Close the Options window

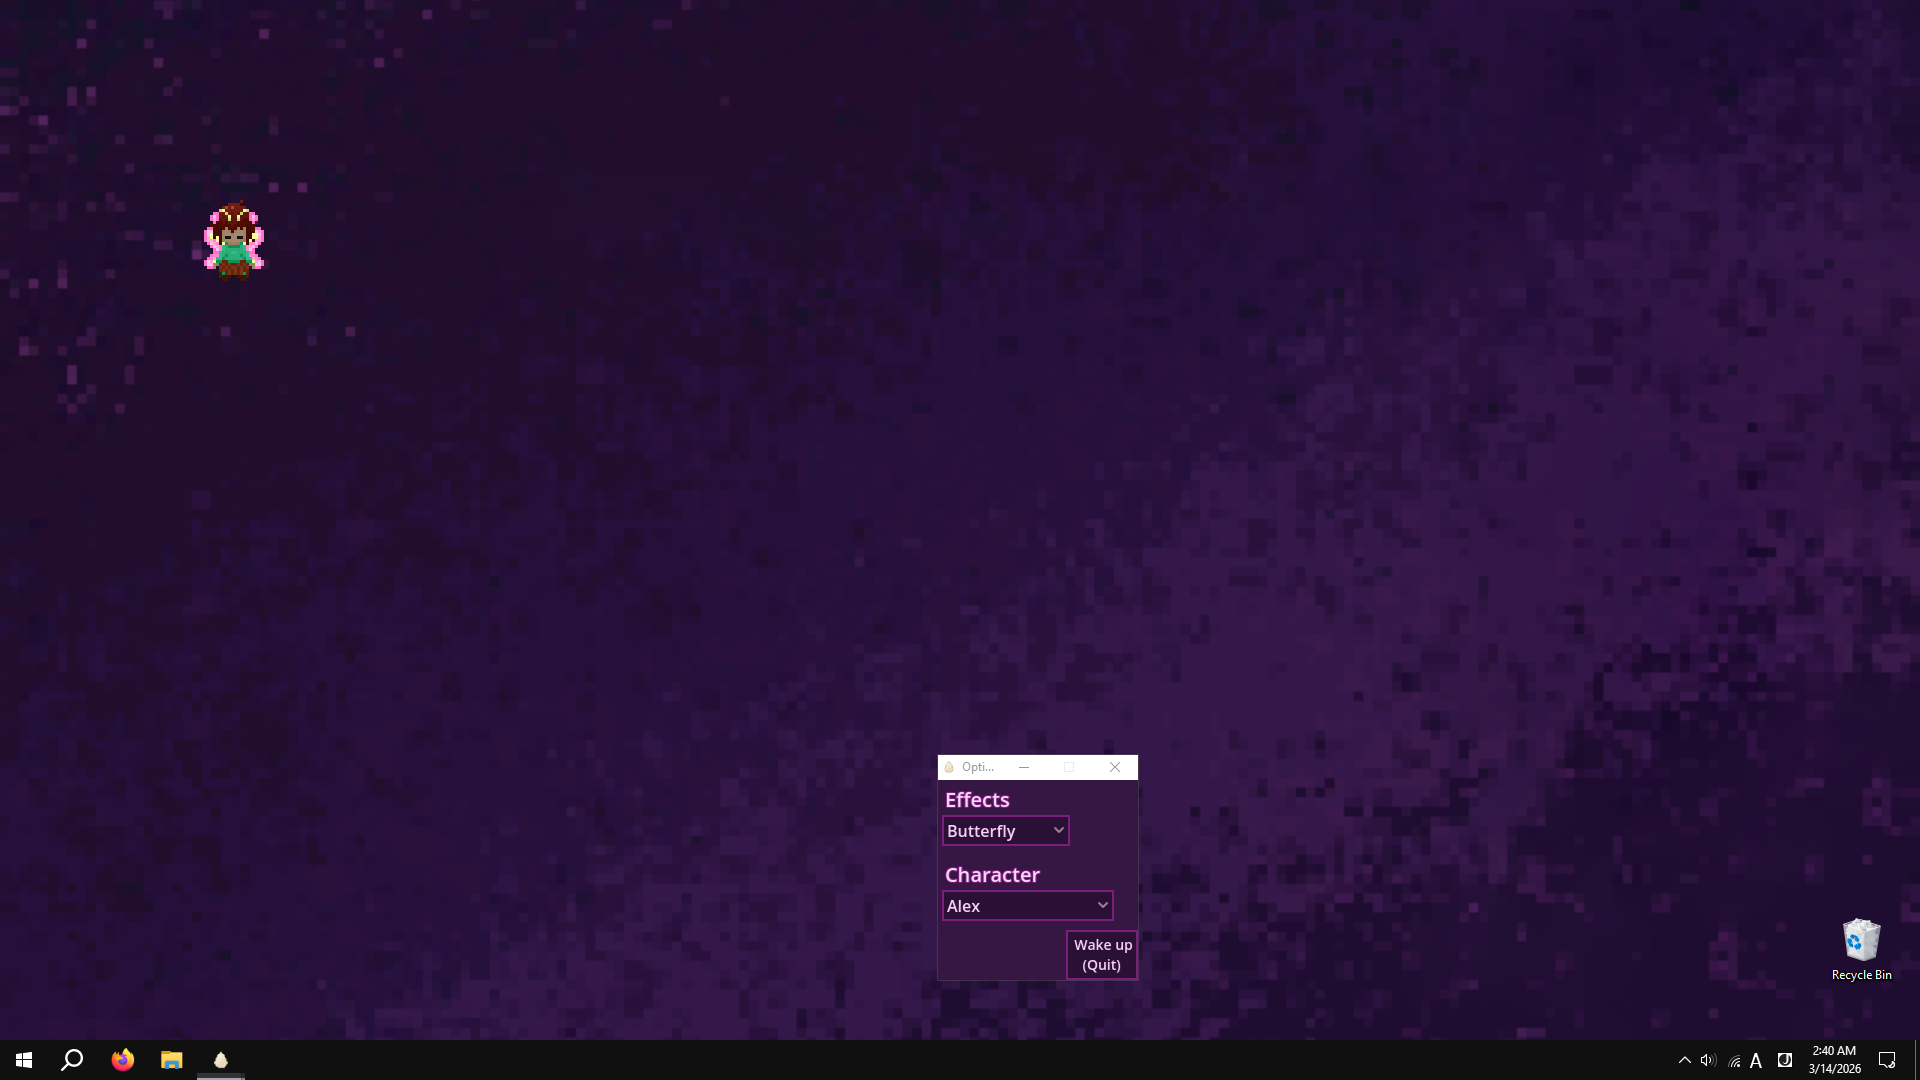[x=1114, y=767]
